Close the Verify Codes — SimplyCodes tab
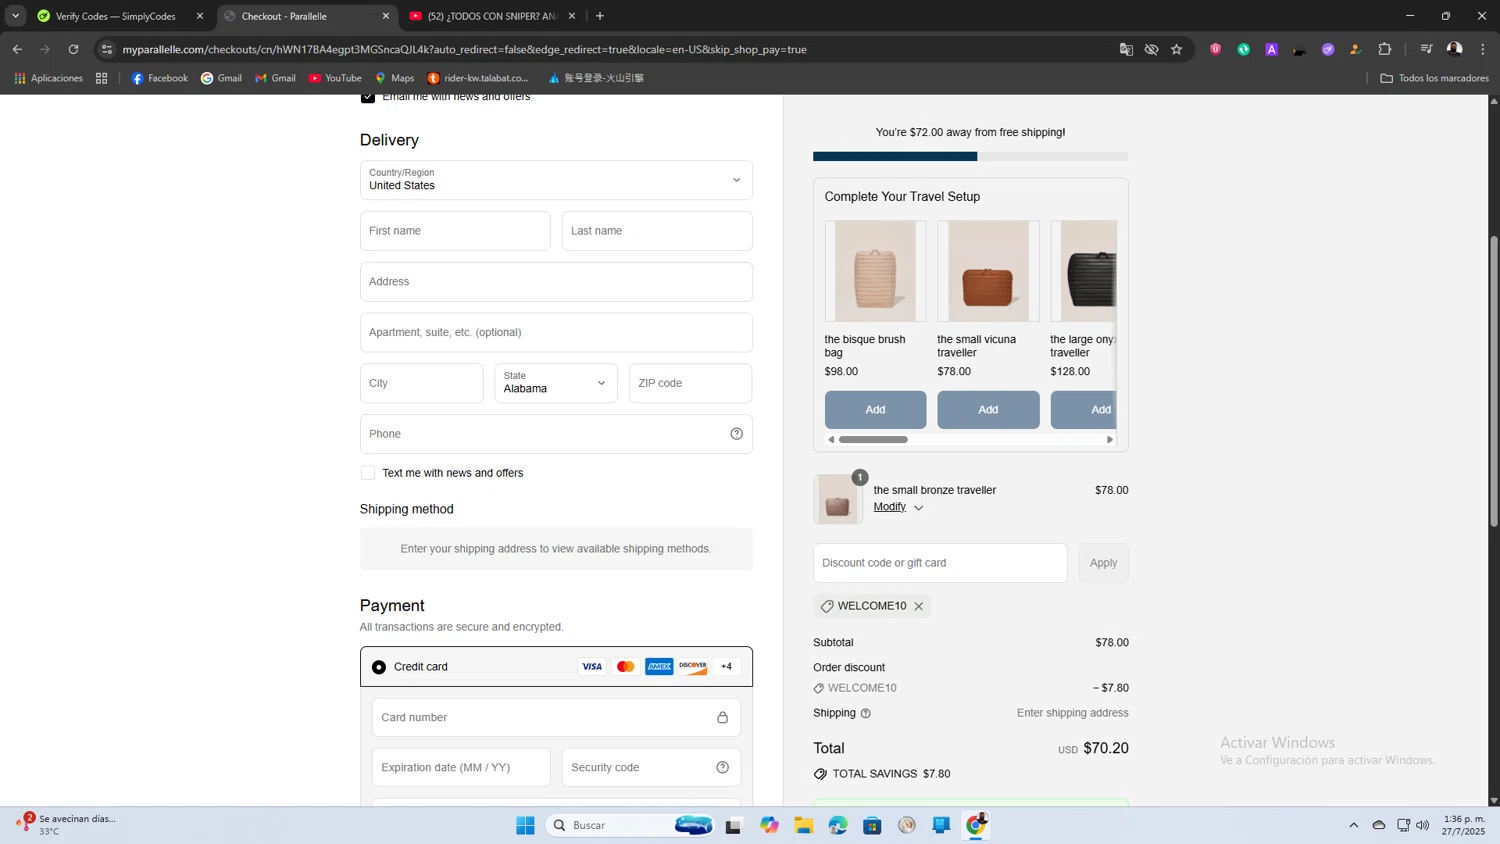 click(200, 16)
